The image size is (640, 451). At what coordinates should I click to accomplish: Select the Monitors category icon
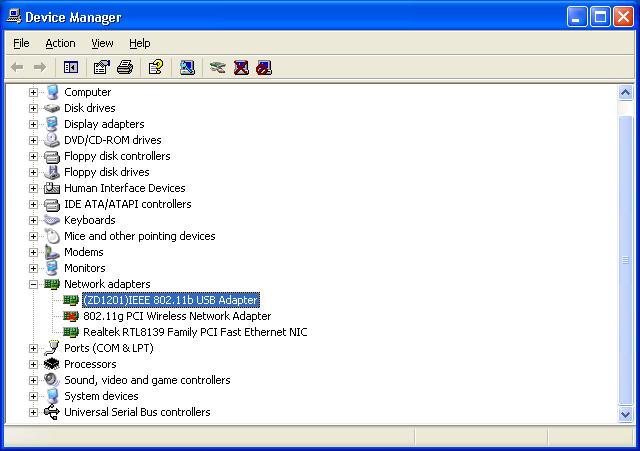coord(52,268)
